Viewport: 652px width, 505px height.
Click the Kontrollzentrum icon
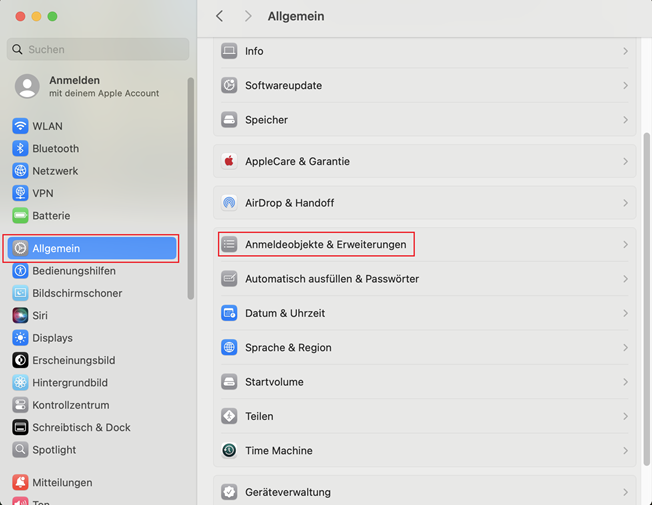tap(20, 405)
